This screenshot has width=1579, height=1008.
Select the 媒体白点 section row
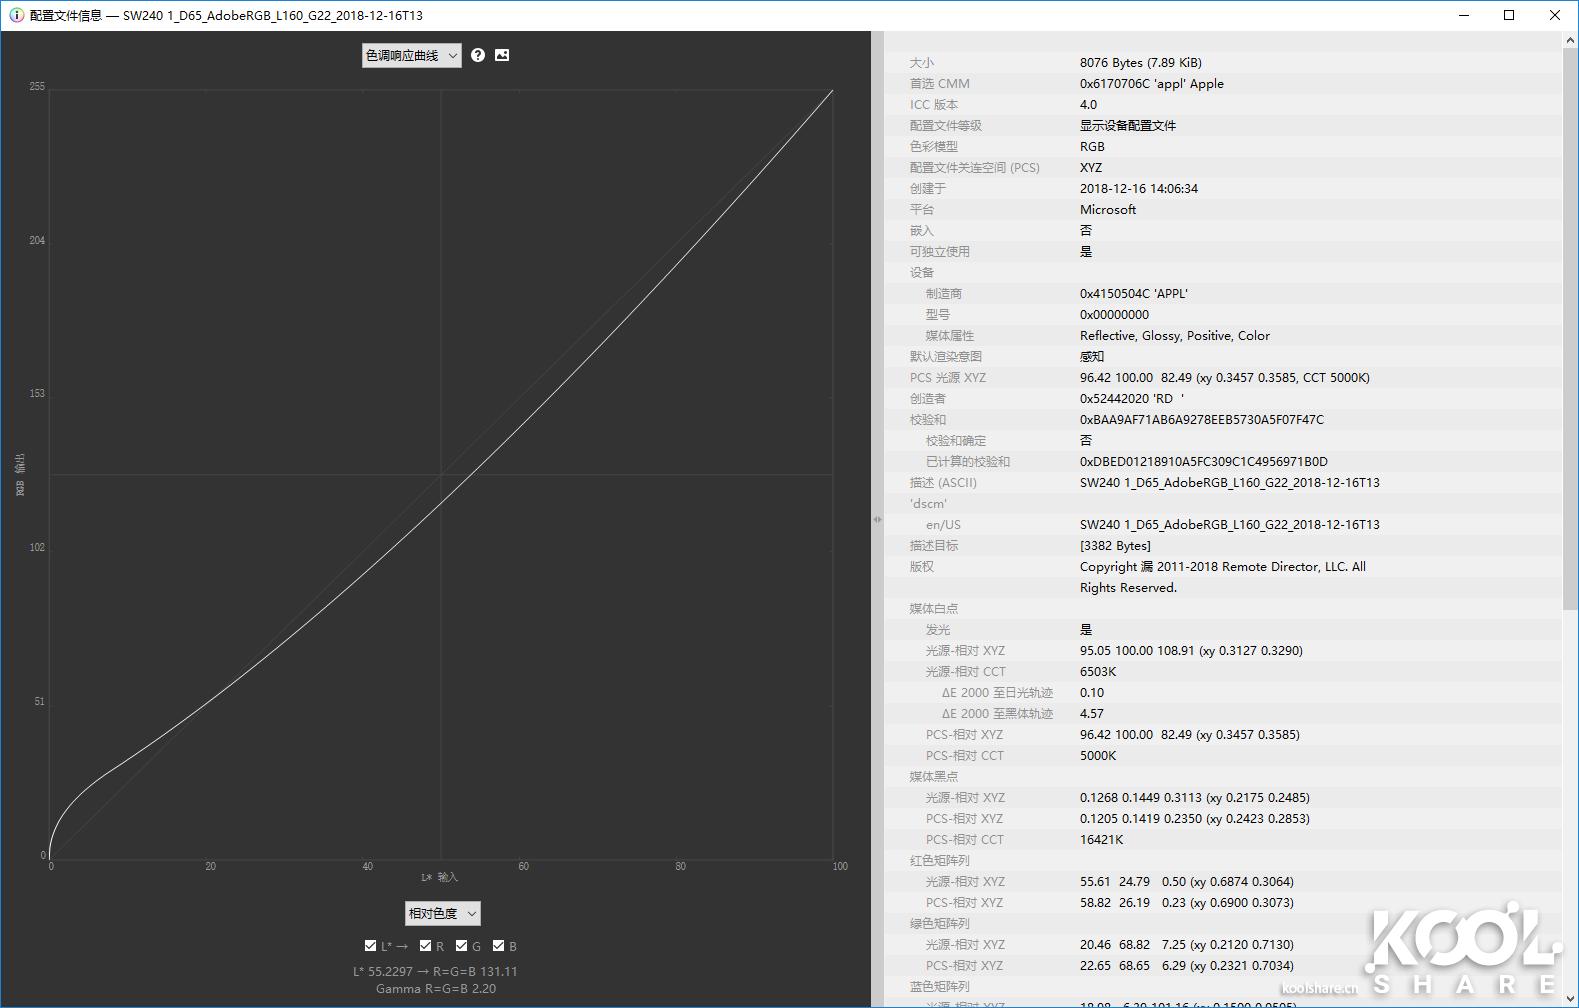pyautogui.click(x=934, y=609)
